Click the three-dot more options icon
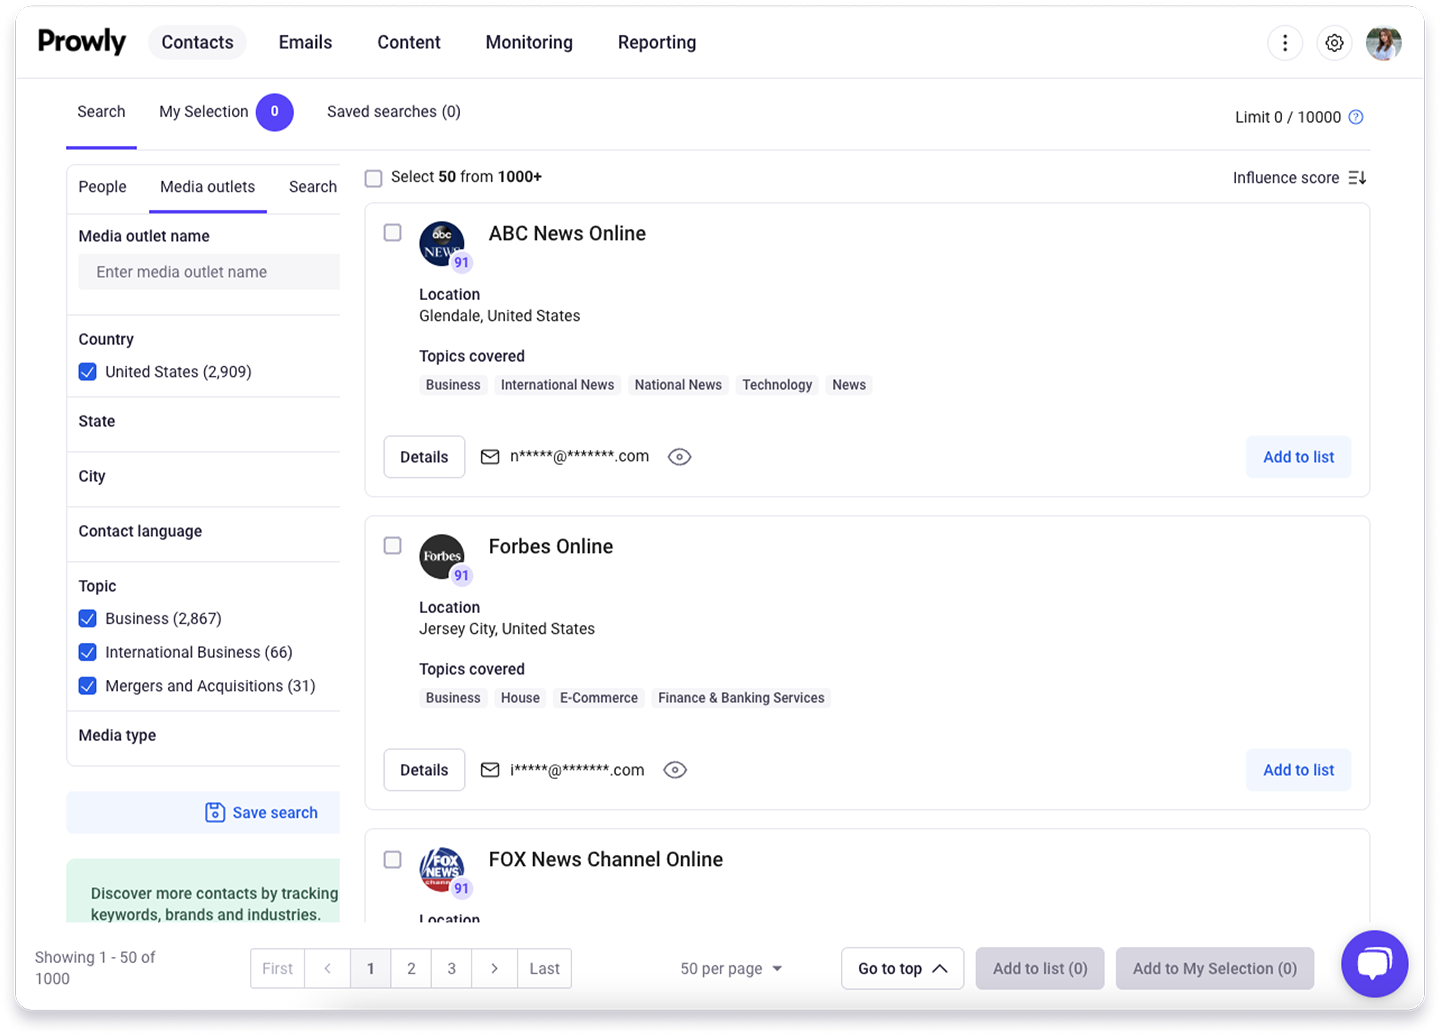 coord(1285,43)
